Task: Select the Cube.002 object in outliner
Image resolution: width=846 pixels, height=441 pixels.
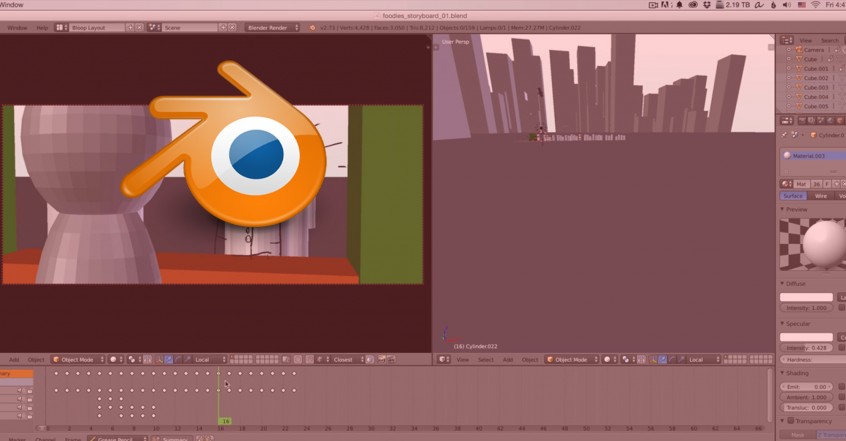Action: 816,78
